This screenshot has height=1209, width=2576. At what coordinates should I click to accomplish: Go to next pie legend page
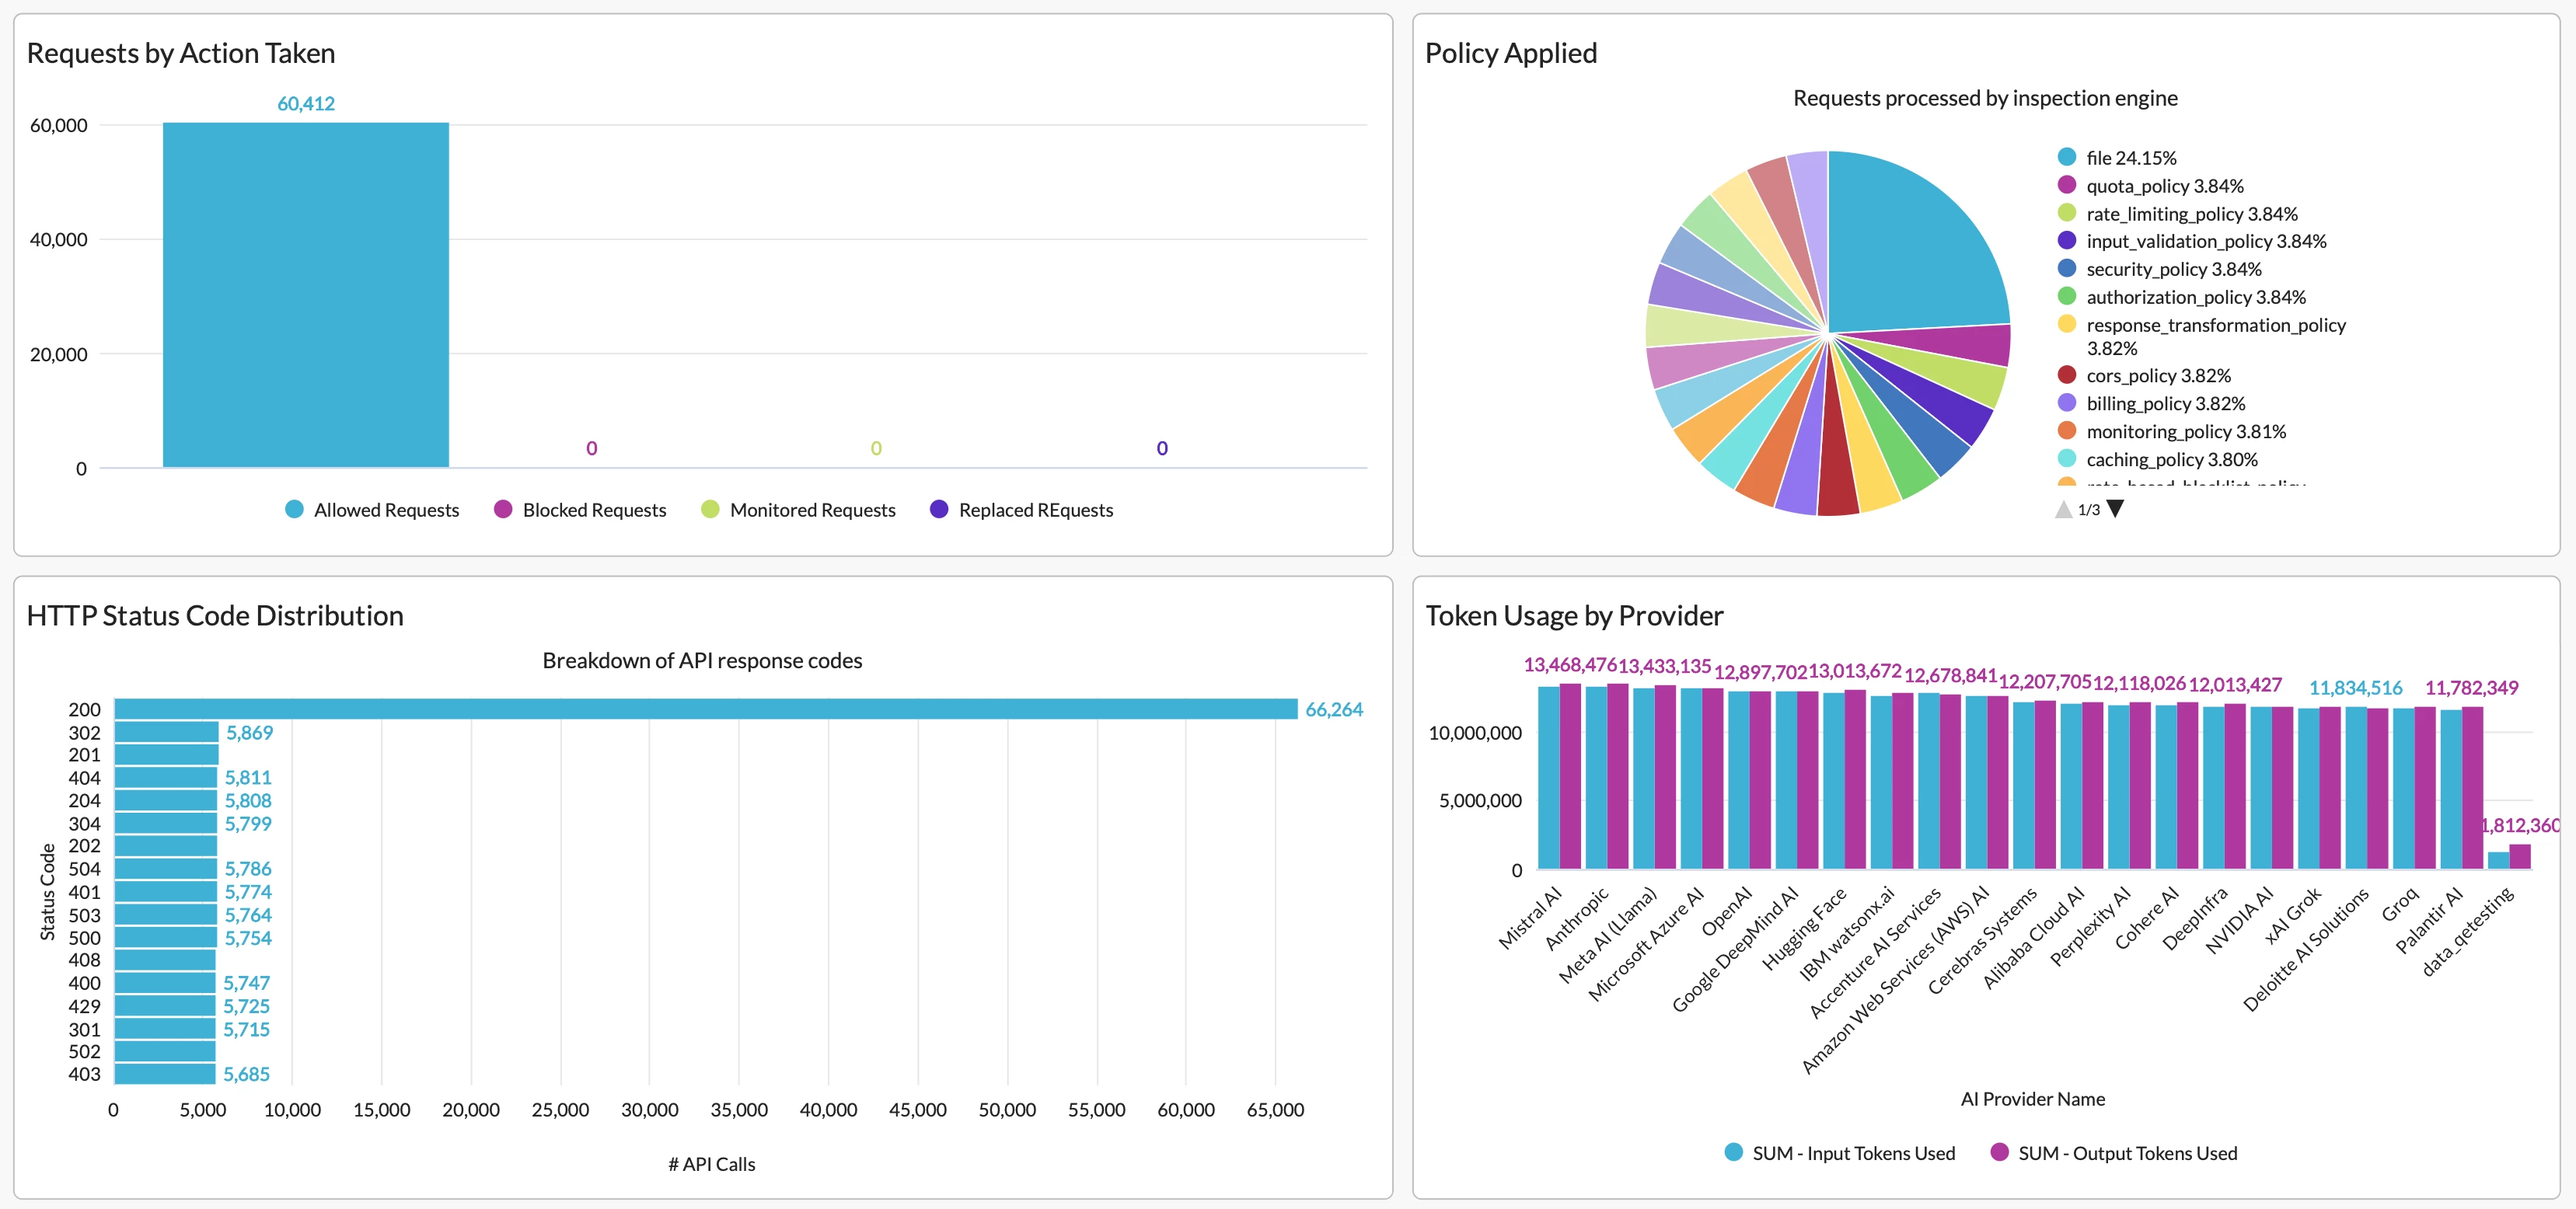pos(2115,509)
